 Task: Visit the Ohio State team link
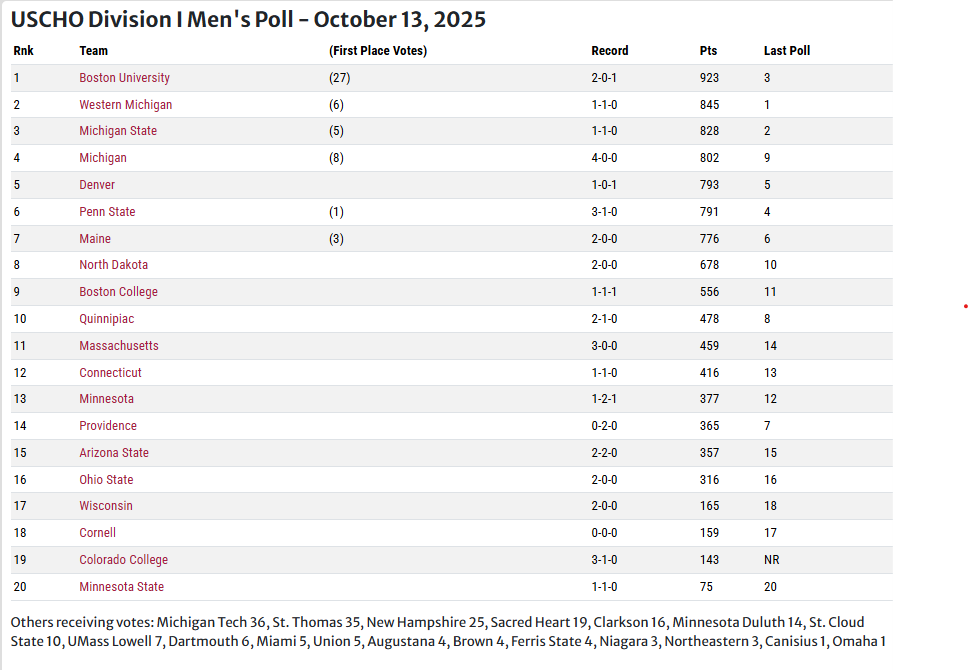pyautogui.click(x=106, y=480)
